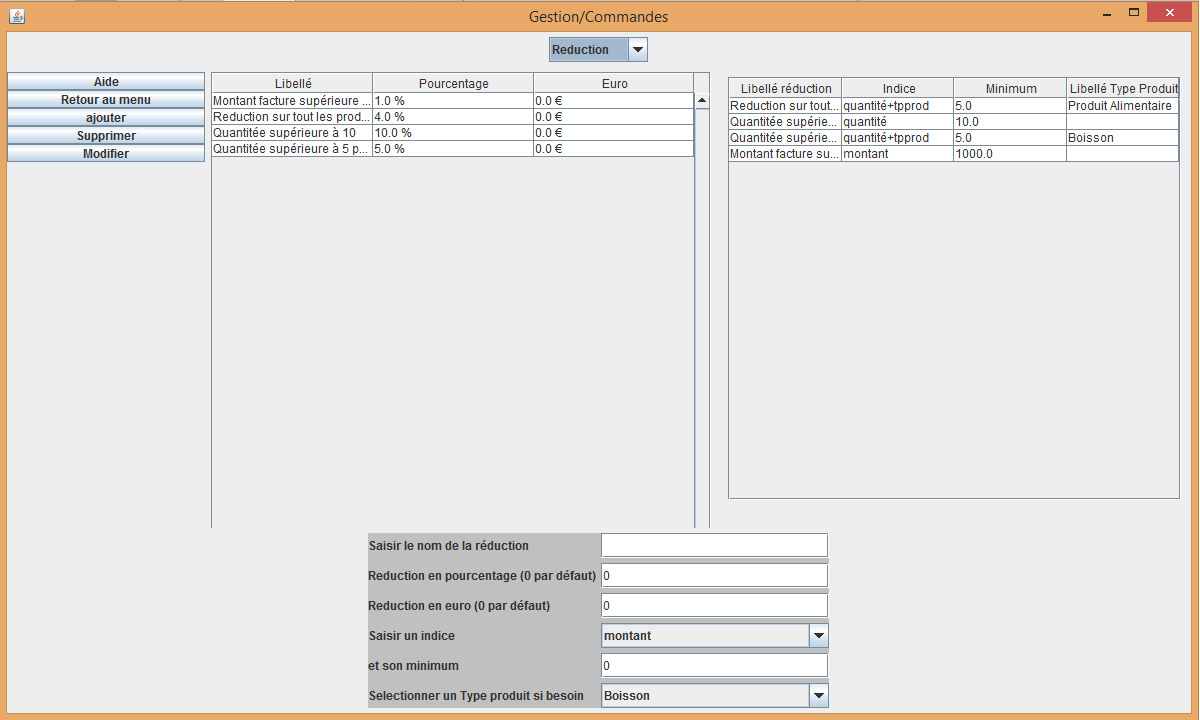1200x720 pixels.
Task: Click the ajouter button
Action: point(106,118)
